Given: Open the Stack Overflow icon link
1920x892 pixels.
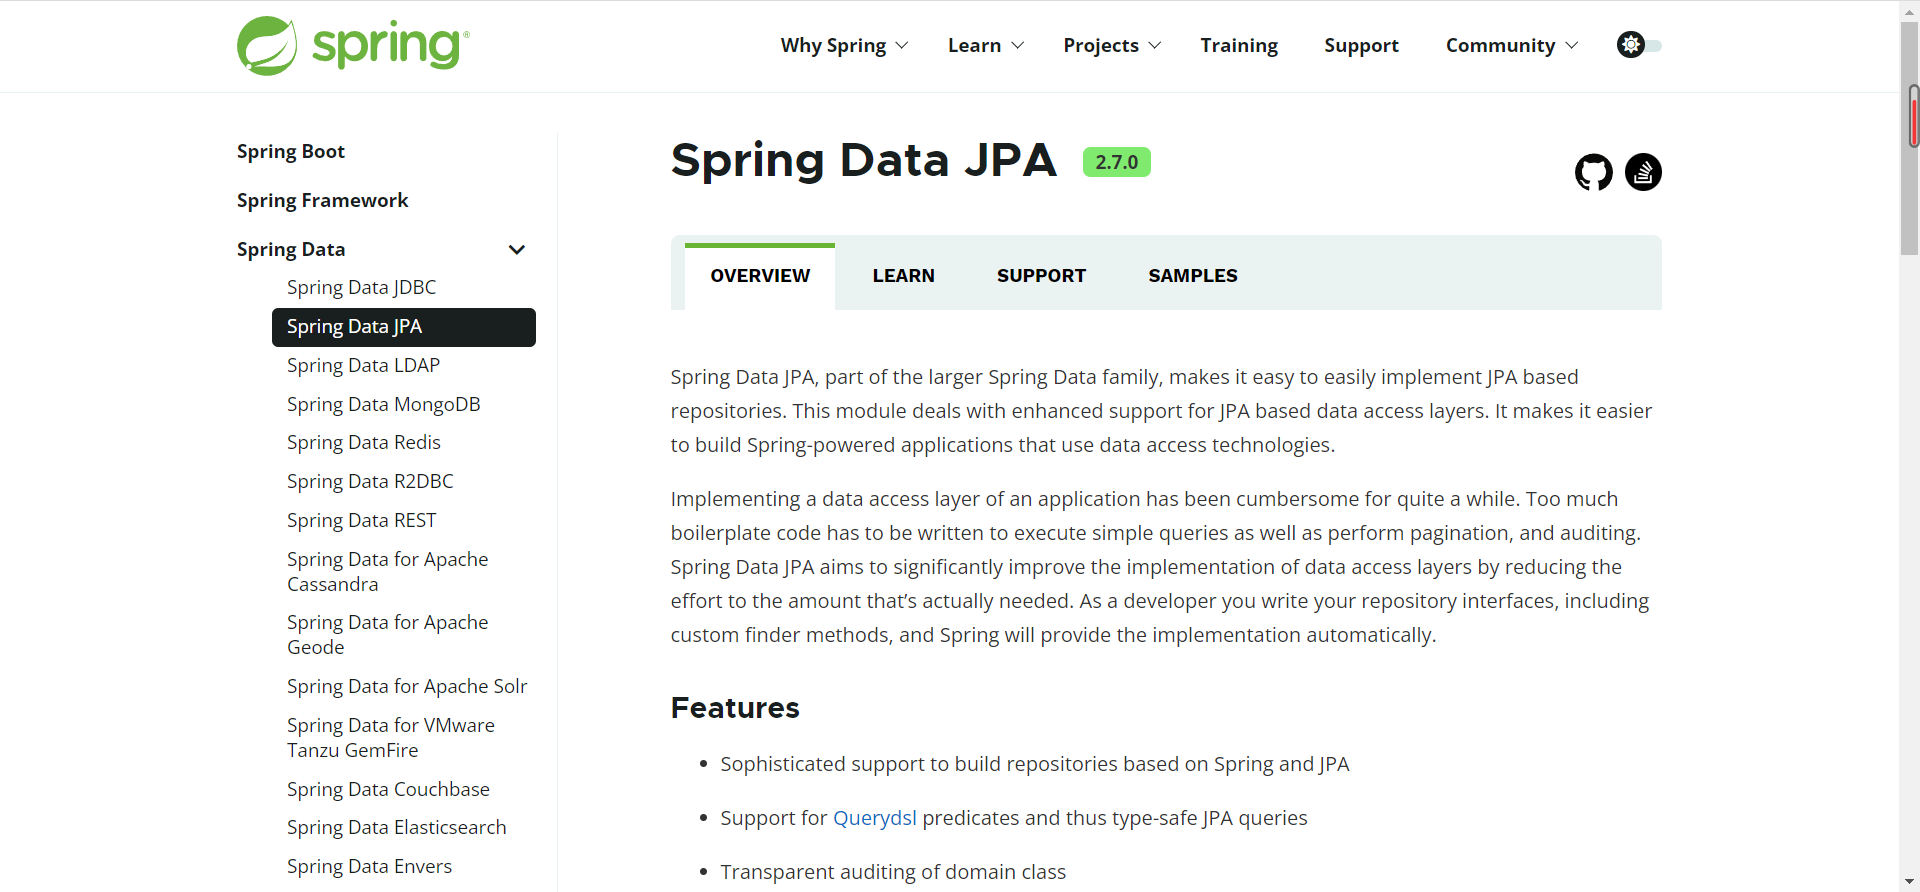Looking at the screenshot, I should pyautogui.click(x=1643, y=172).
